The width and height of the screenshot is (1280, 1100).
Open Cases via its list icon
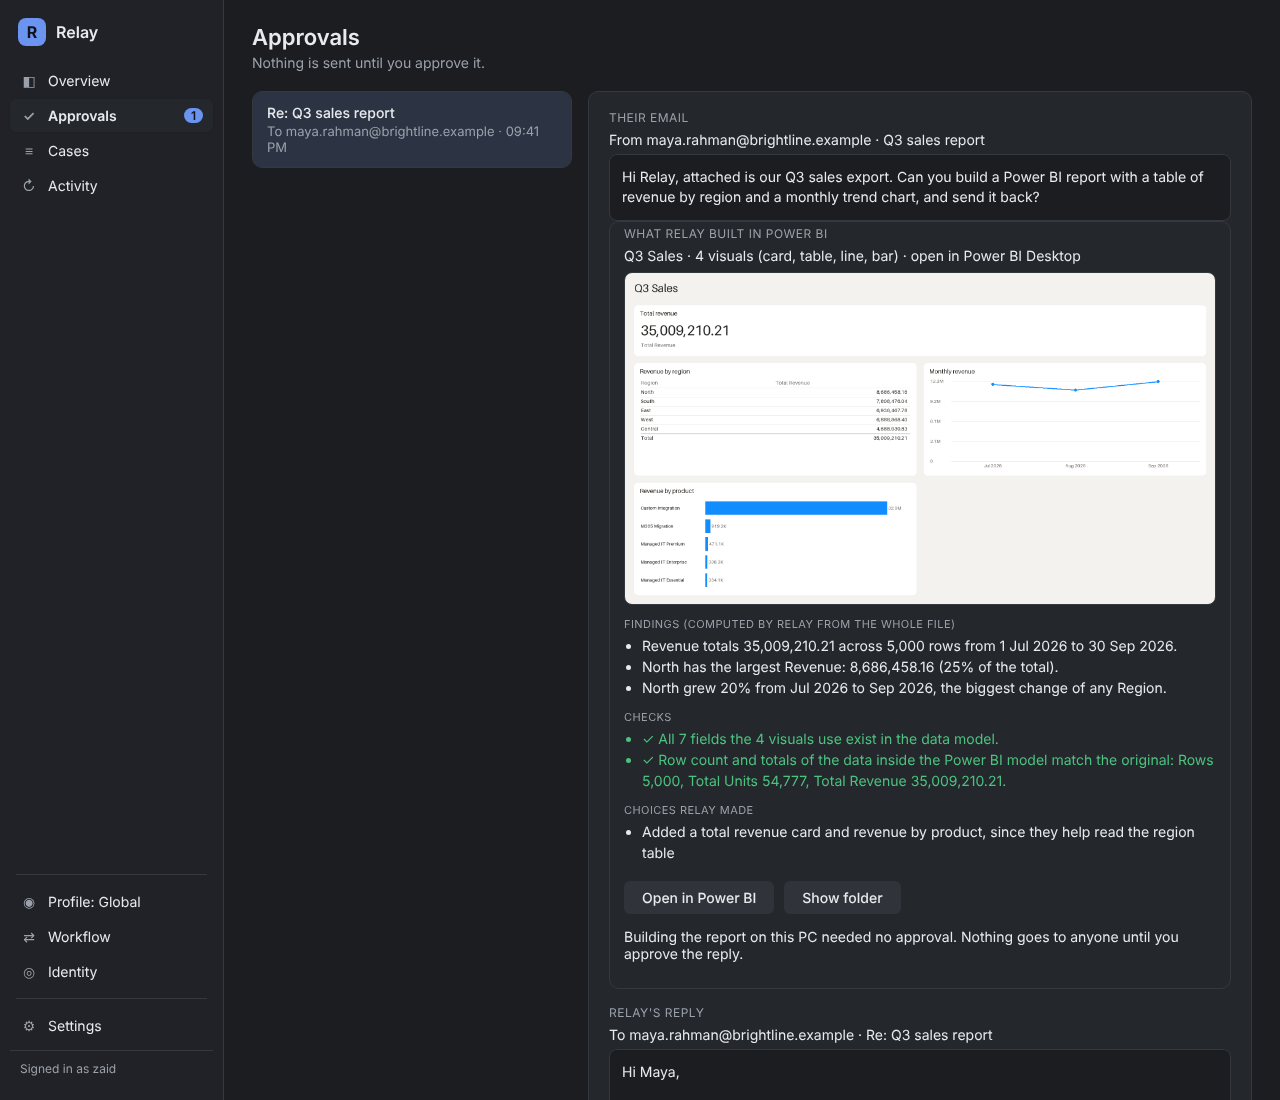click(x=29, y=152)
